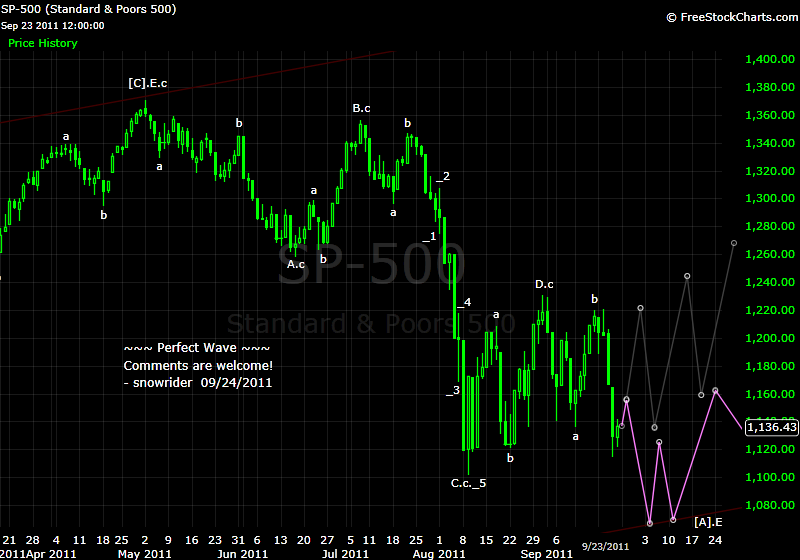800x560 pixels.
Task: Click the green Price History label
Action: tap(43, 43)
